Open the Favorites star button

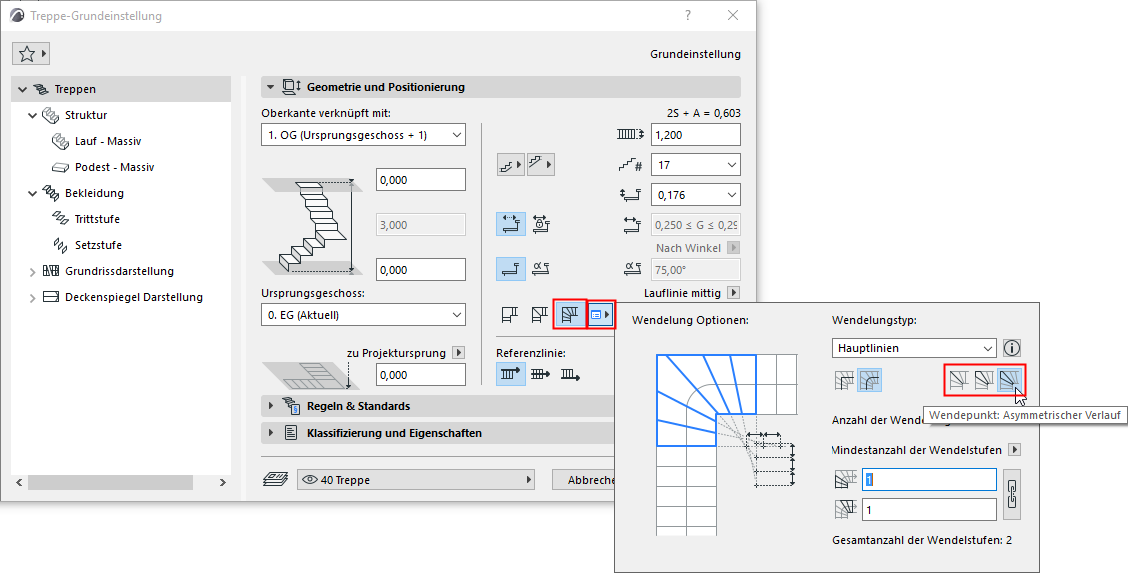(31, 53)
